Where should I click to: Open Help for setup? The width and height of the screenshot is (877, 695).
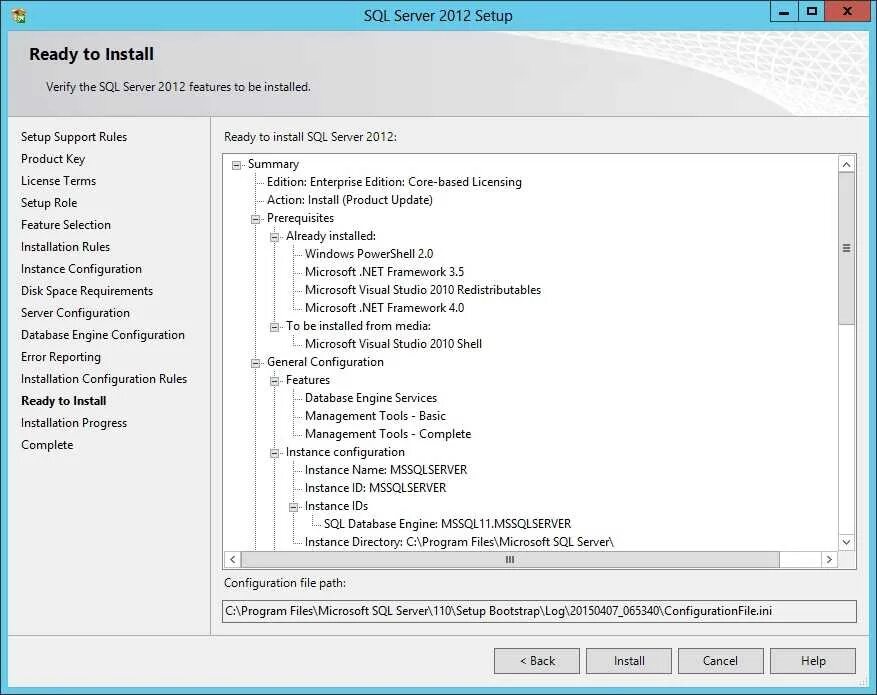point(813,661)
